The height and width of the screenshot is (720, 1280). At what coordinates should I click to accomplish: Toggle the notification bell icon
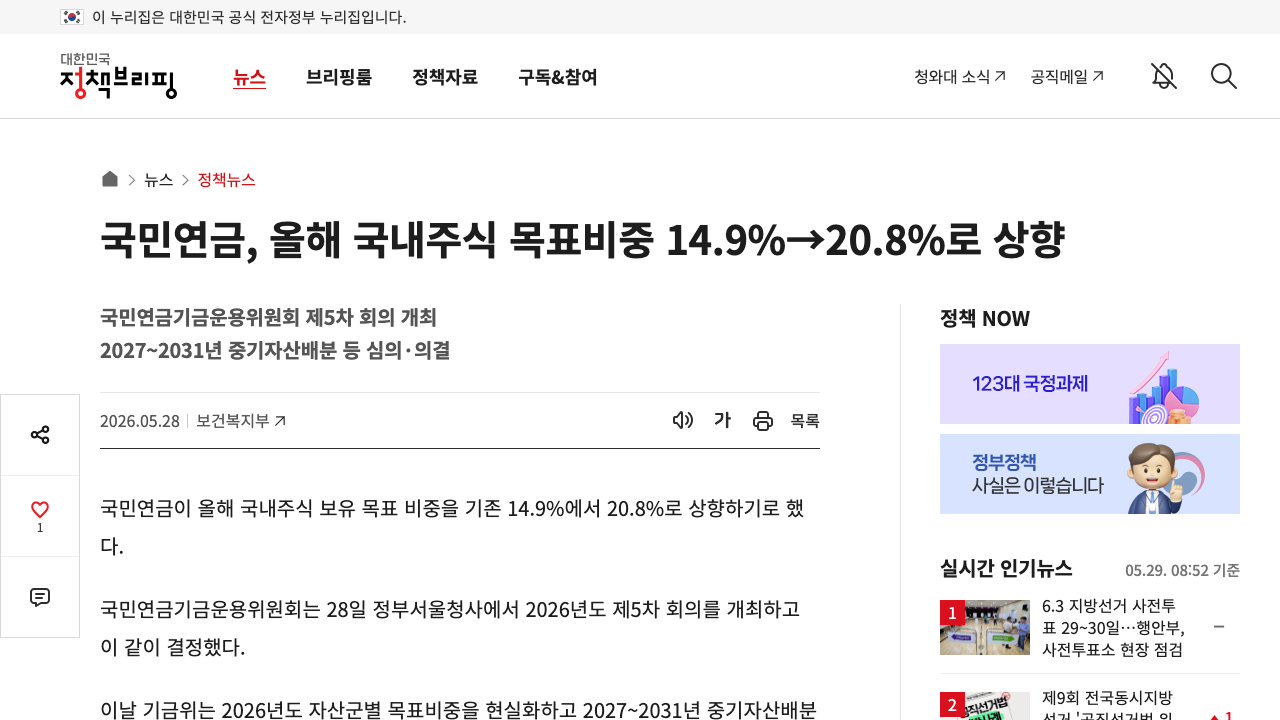[1164, 76]
